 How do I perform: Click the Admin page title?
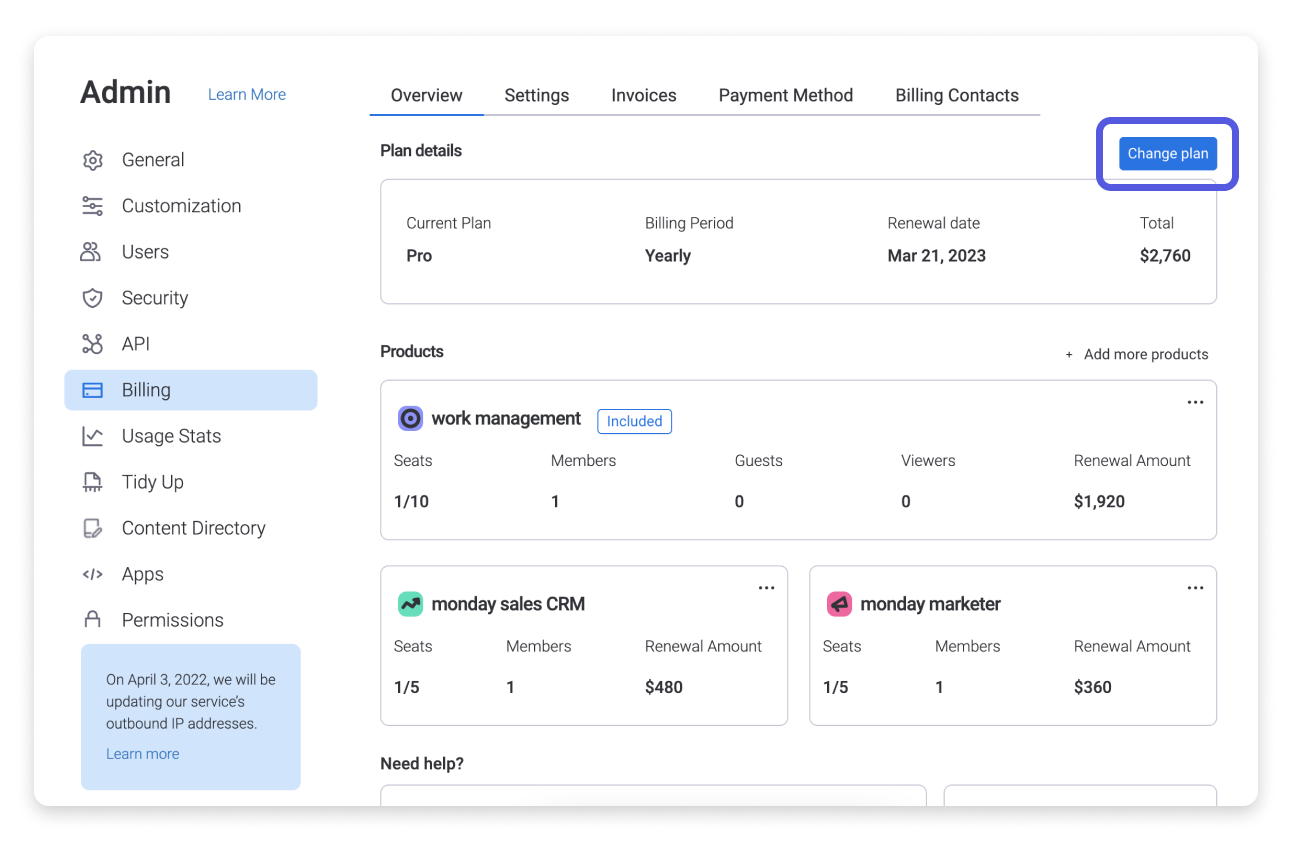click(126, 93)
